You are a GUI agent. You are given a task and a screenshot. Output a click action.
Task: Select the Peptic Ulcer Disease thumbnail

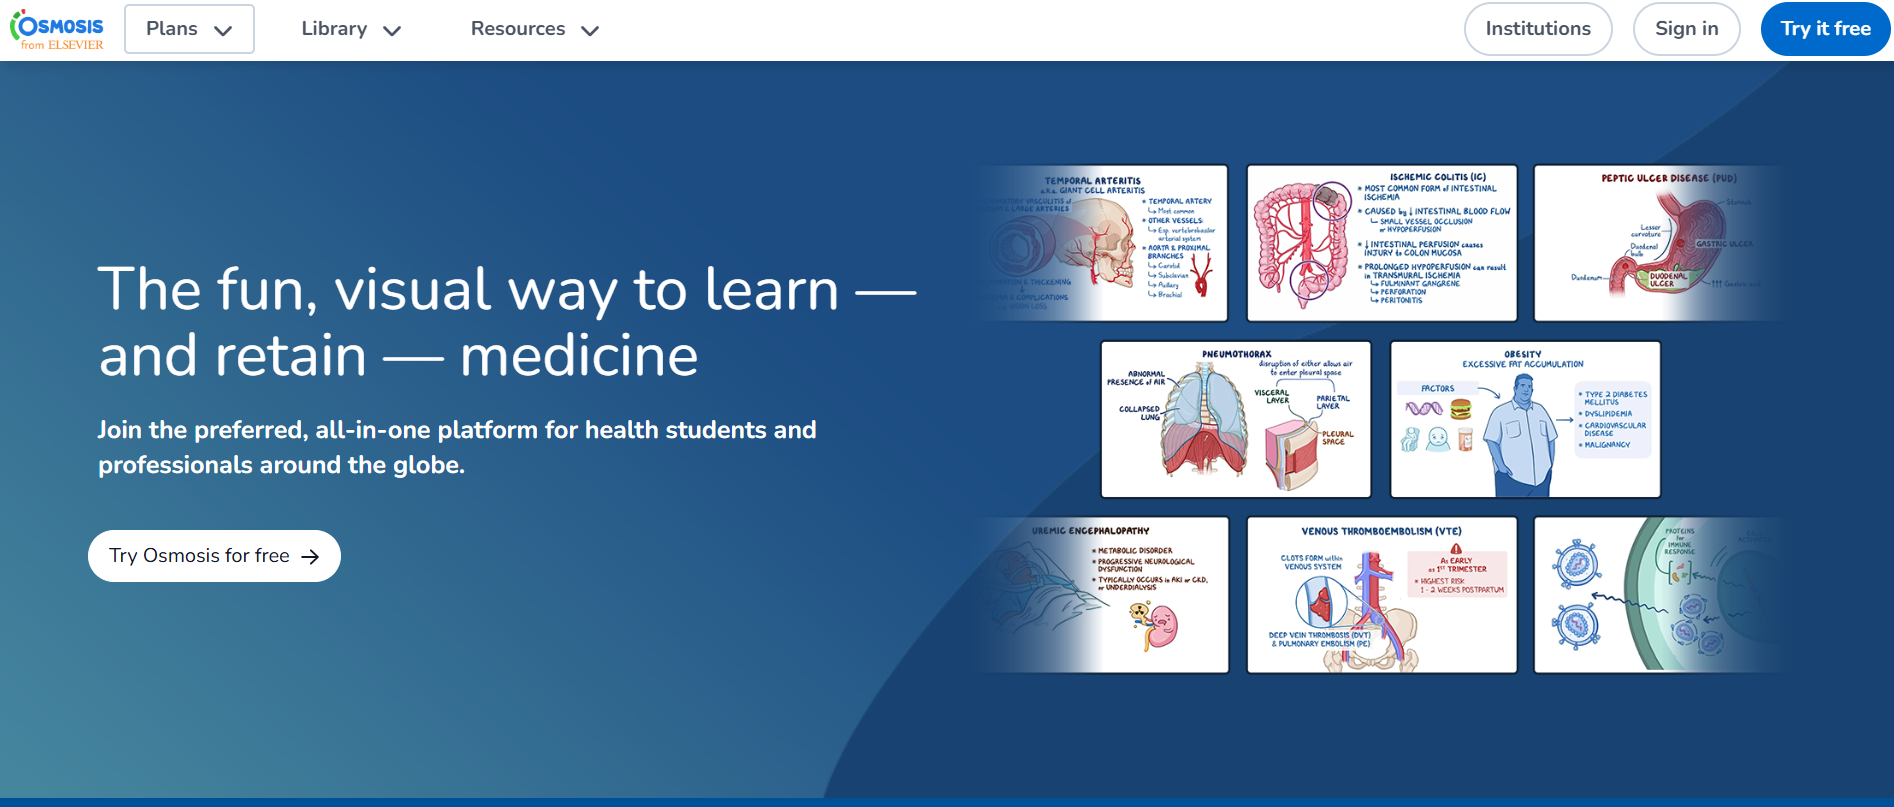click(1655, 243)
